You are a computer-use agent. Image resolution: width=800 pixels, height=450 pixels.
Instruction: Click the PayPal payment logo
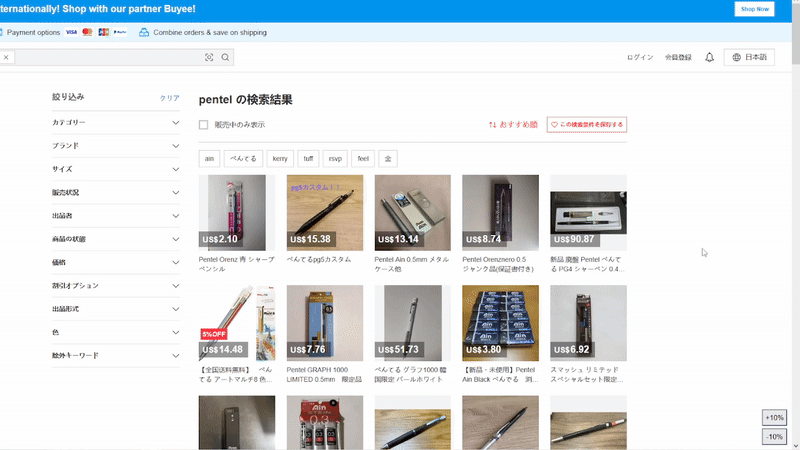click(120, 32)
